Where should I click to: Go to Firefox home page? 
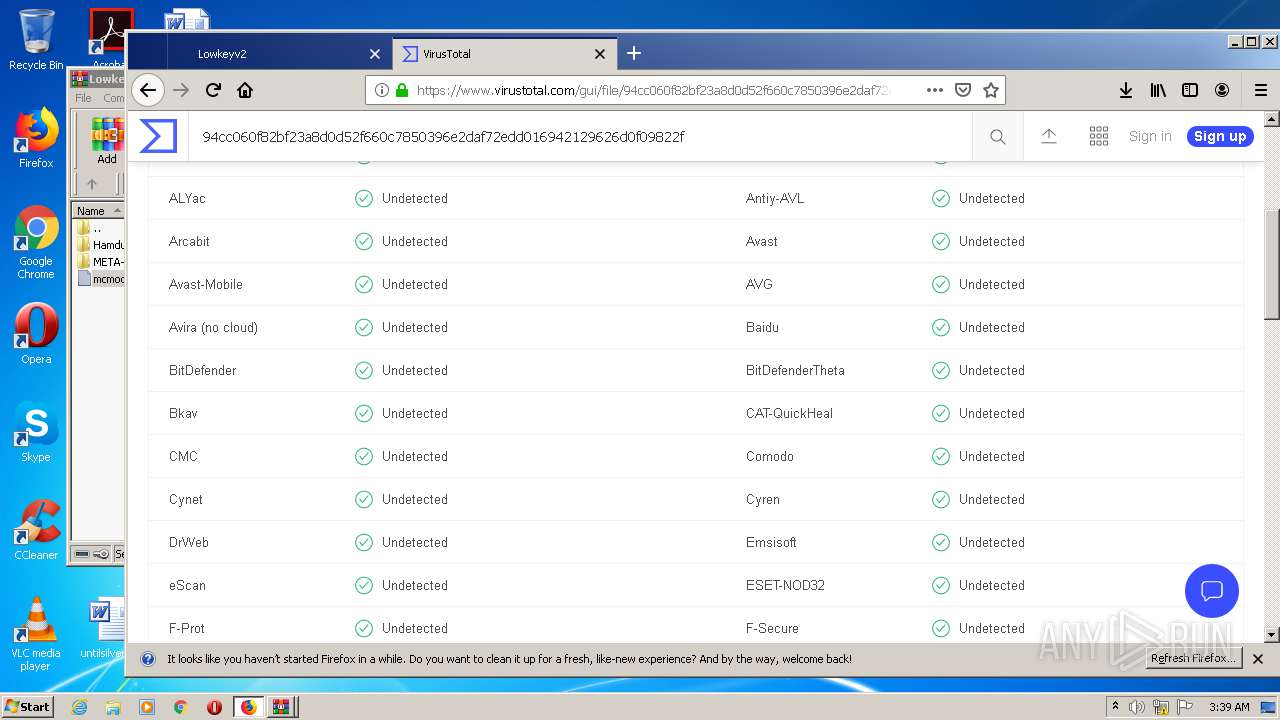coord(245,90)
